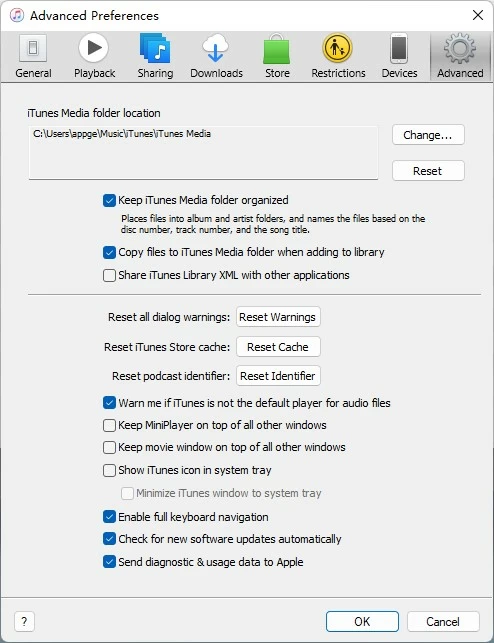Viewport: 494px width, 643px height.
Task: Open the General preferences icon
Action: pos(33,48)
